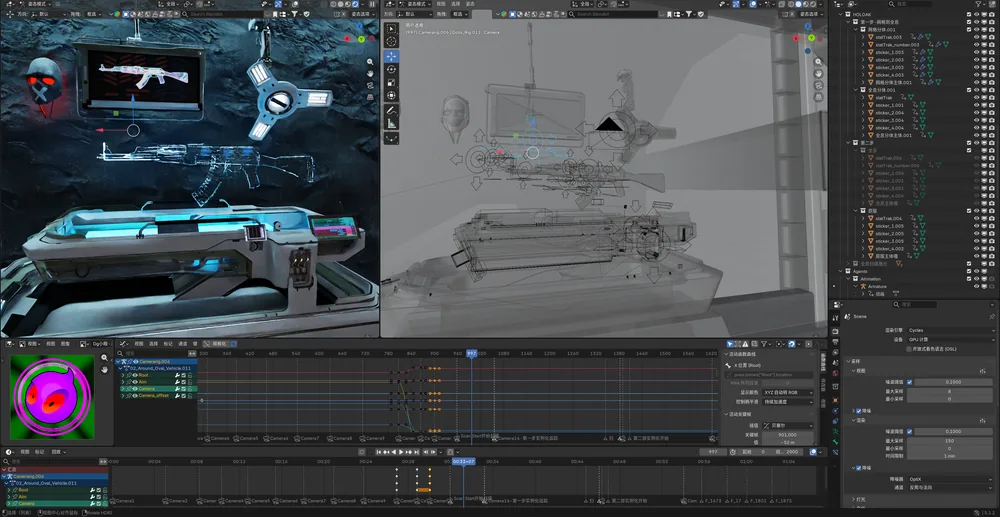This screenshot has width=1000, height=517.
Task: Click the play animation button
Action: tap(401, 452)
